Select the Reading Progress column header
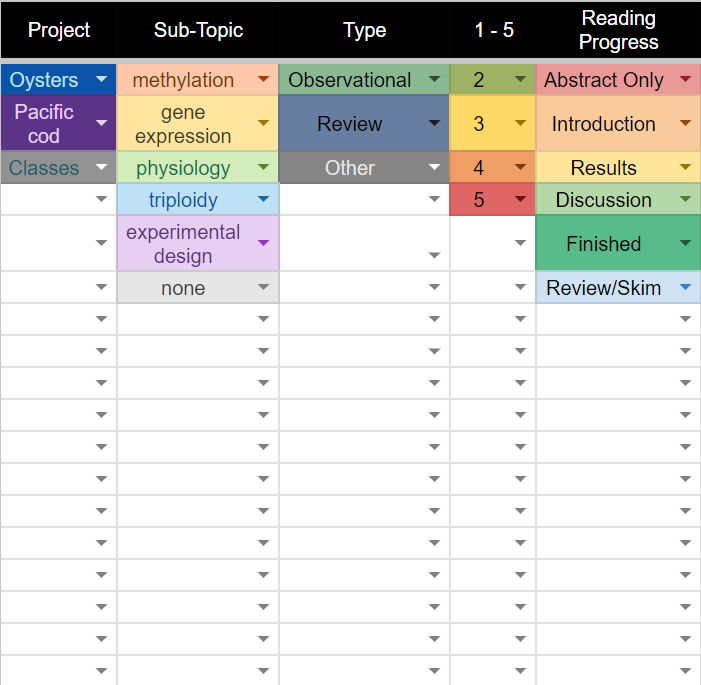The height and width of the screenshot is (685, 701). [x=618, y=30]
